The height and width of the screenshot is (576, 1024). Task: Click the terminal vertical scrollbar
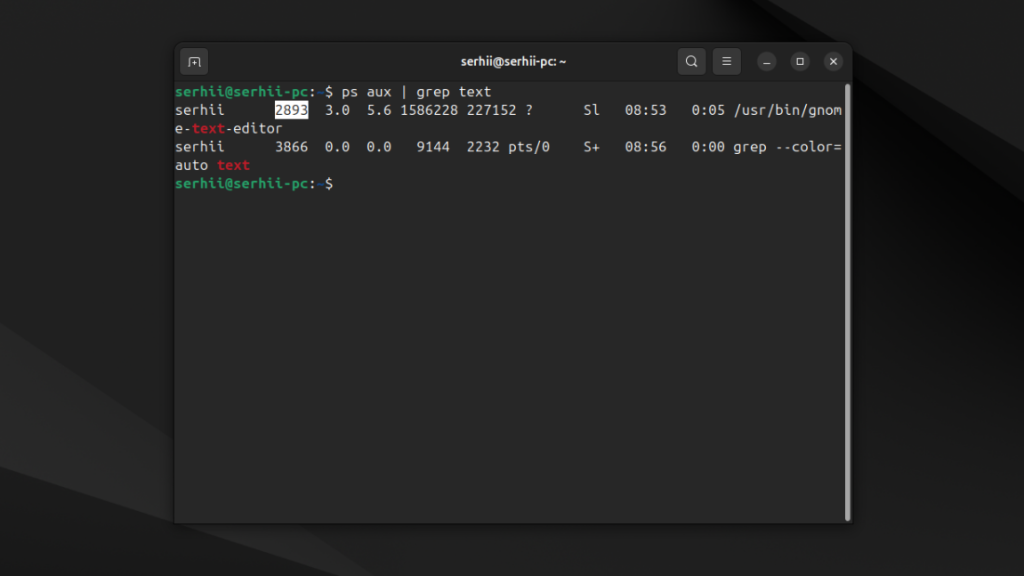click(x=848, y=302)
